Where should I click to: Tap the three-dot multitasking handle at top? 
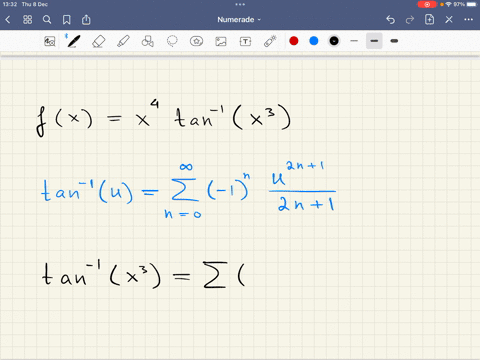coord(240,4)
